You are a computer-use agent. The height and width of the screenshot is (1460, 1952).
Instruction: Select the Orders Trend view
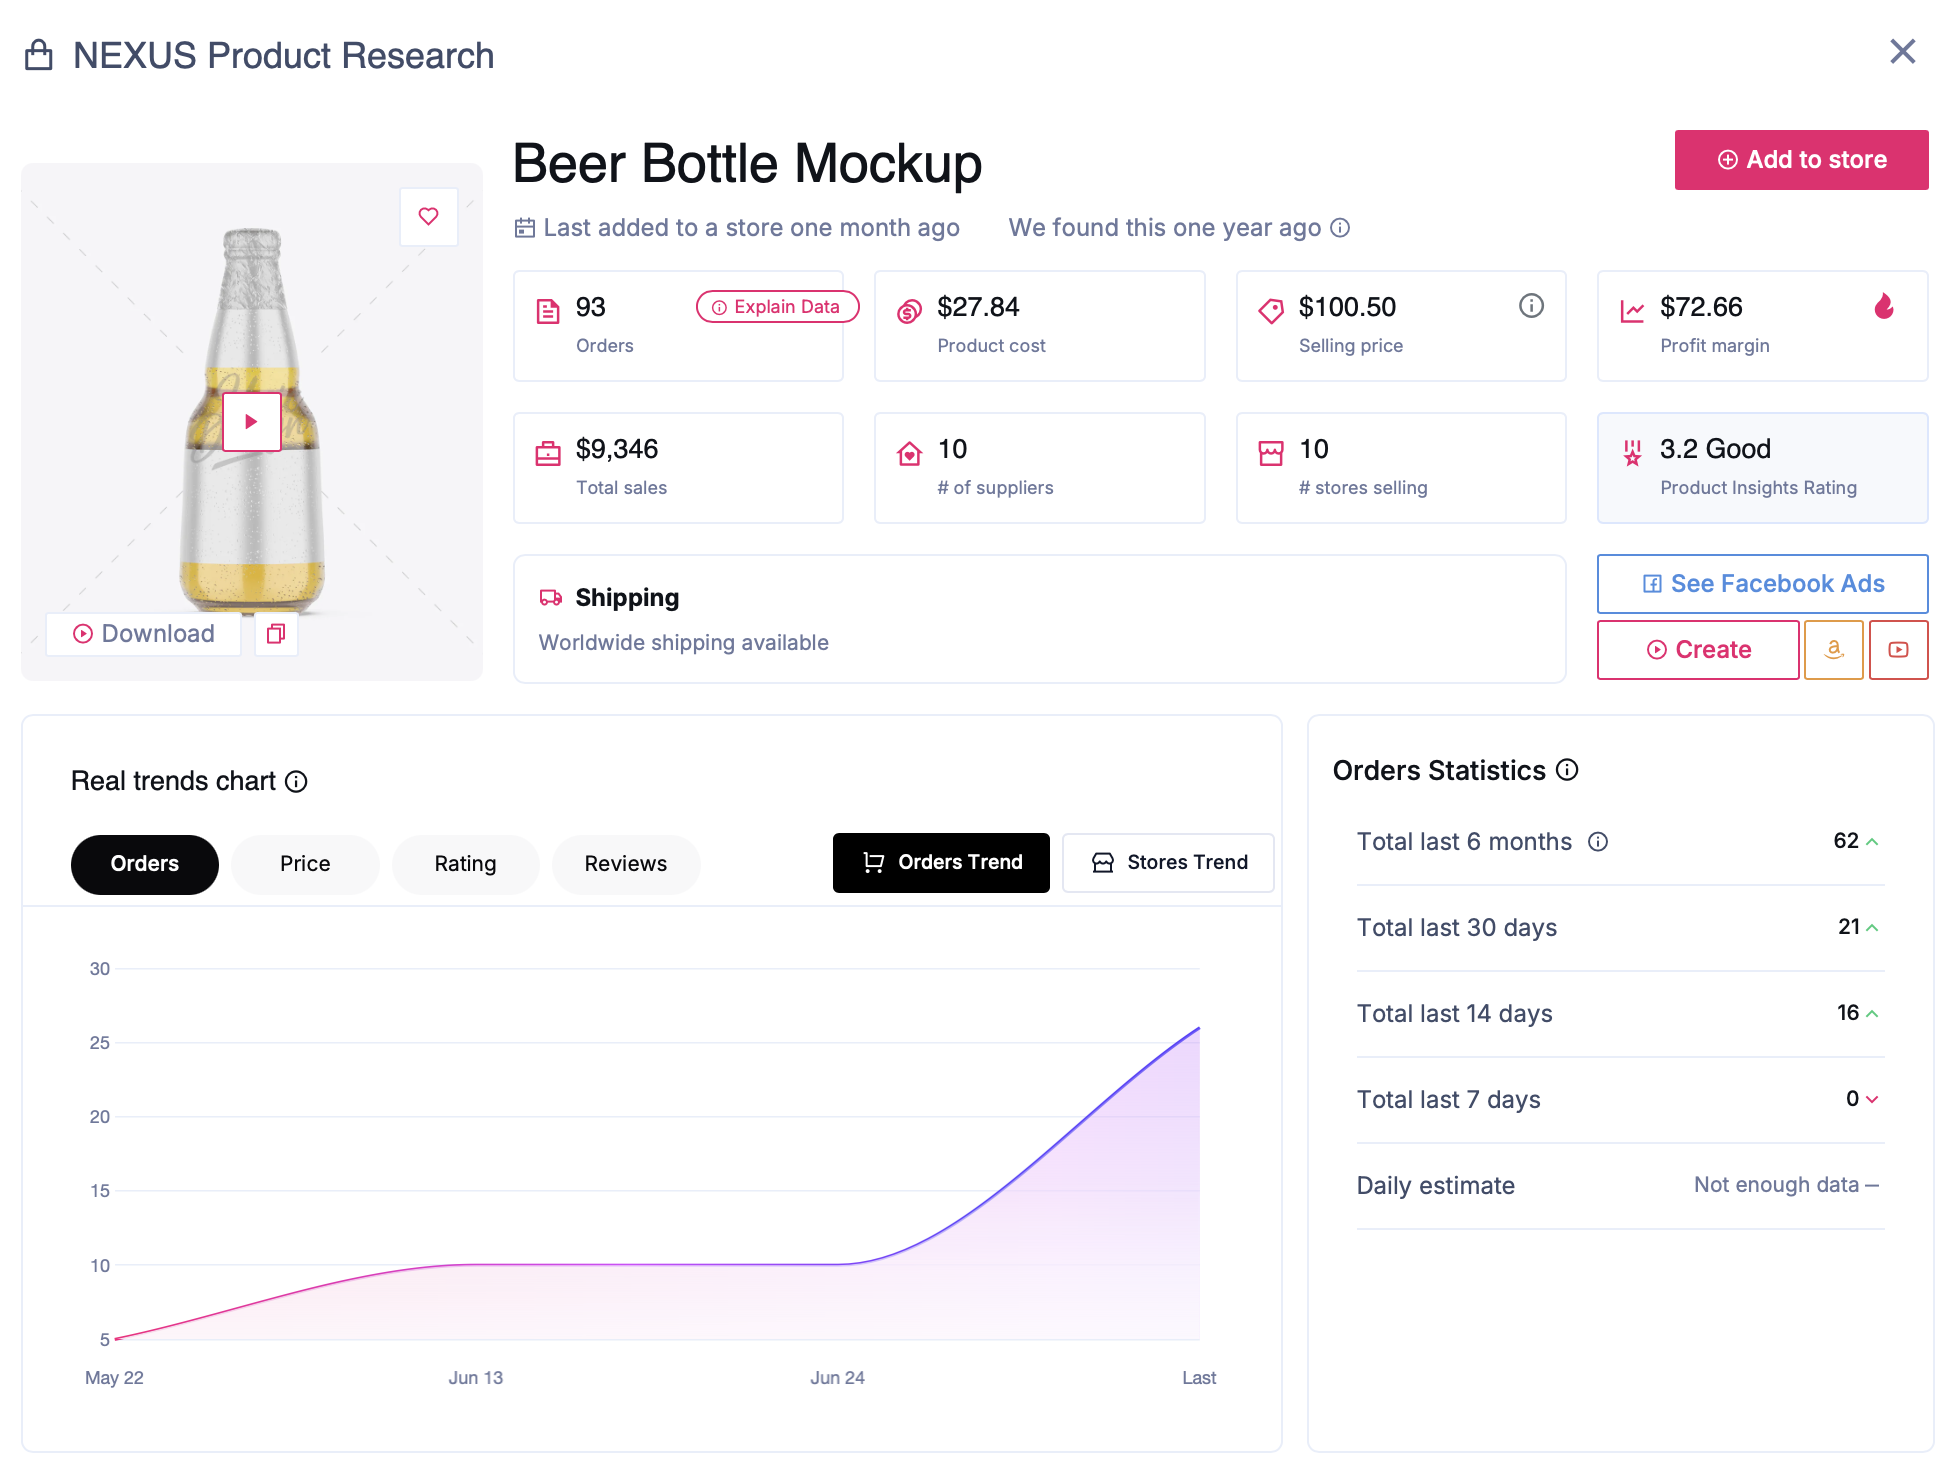pyautogui.click(x=941, y=863)
